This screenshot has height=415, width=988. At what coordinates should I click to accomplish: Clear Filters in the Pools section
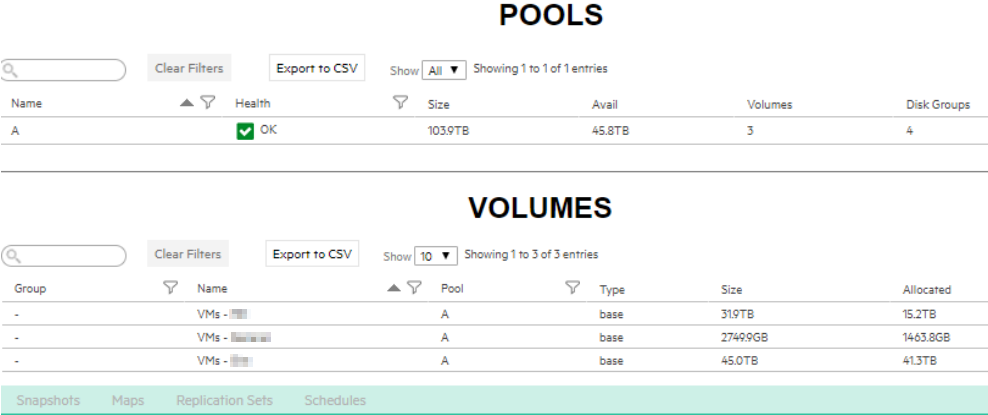(188, 68)
